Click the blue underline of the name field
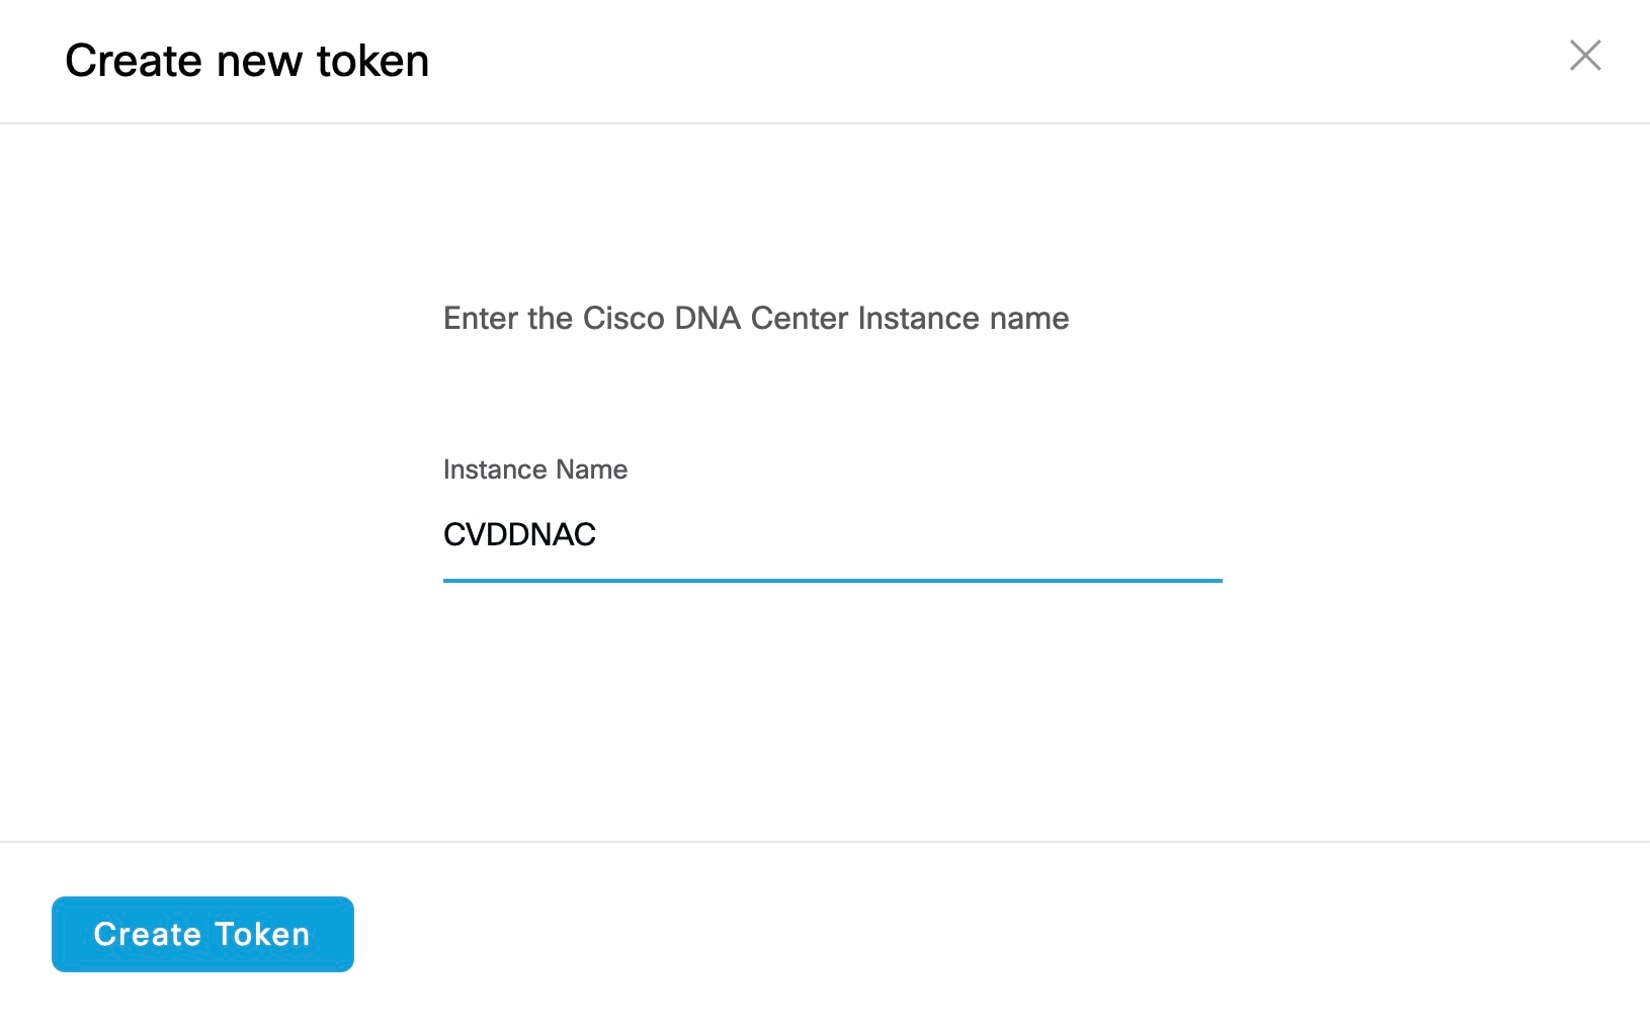The width and height of the screenshot is (1650, 1010). (x=832, y=580)
